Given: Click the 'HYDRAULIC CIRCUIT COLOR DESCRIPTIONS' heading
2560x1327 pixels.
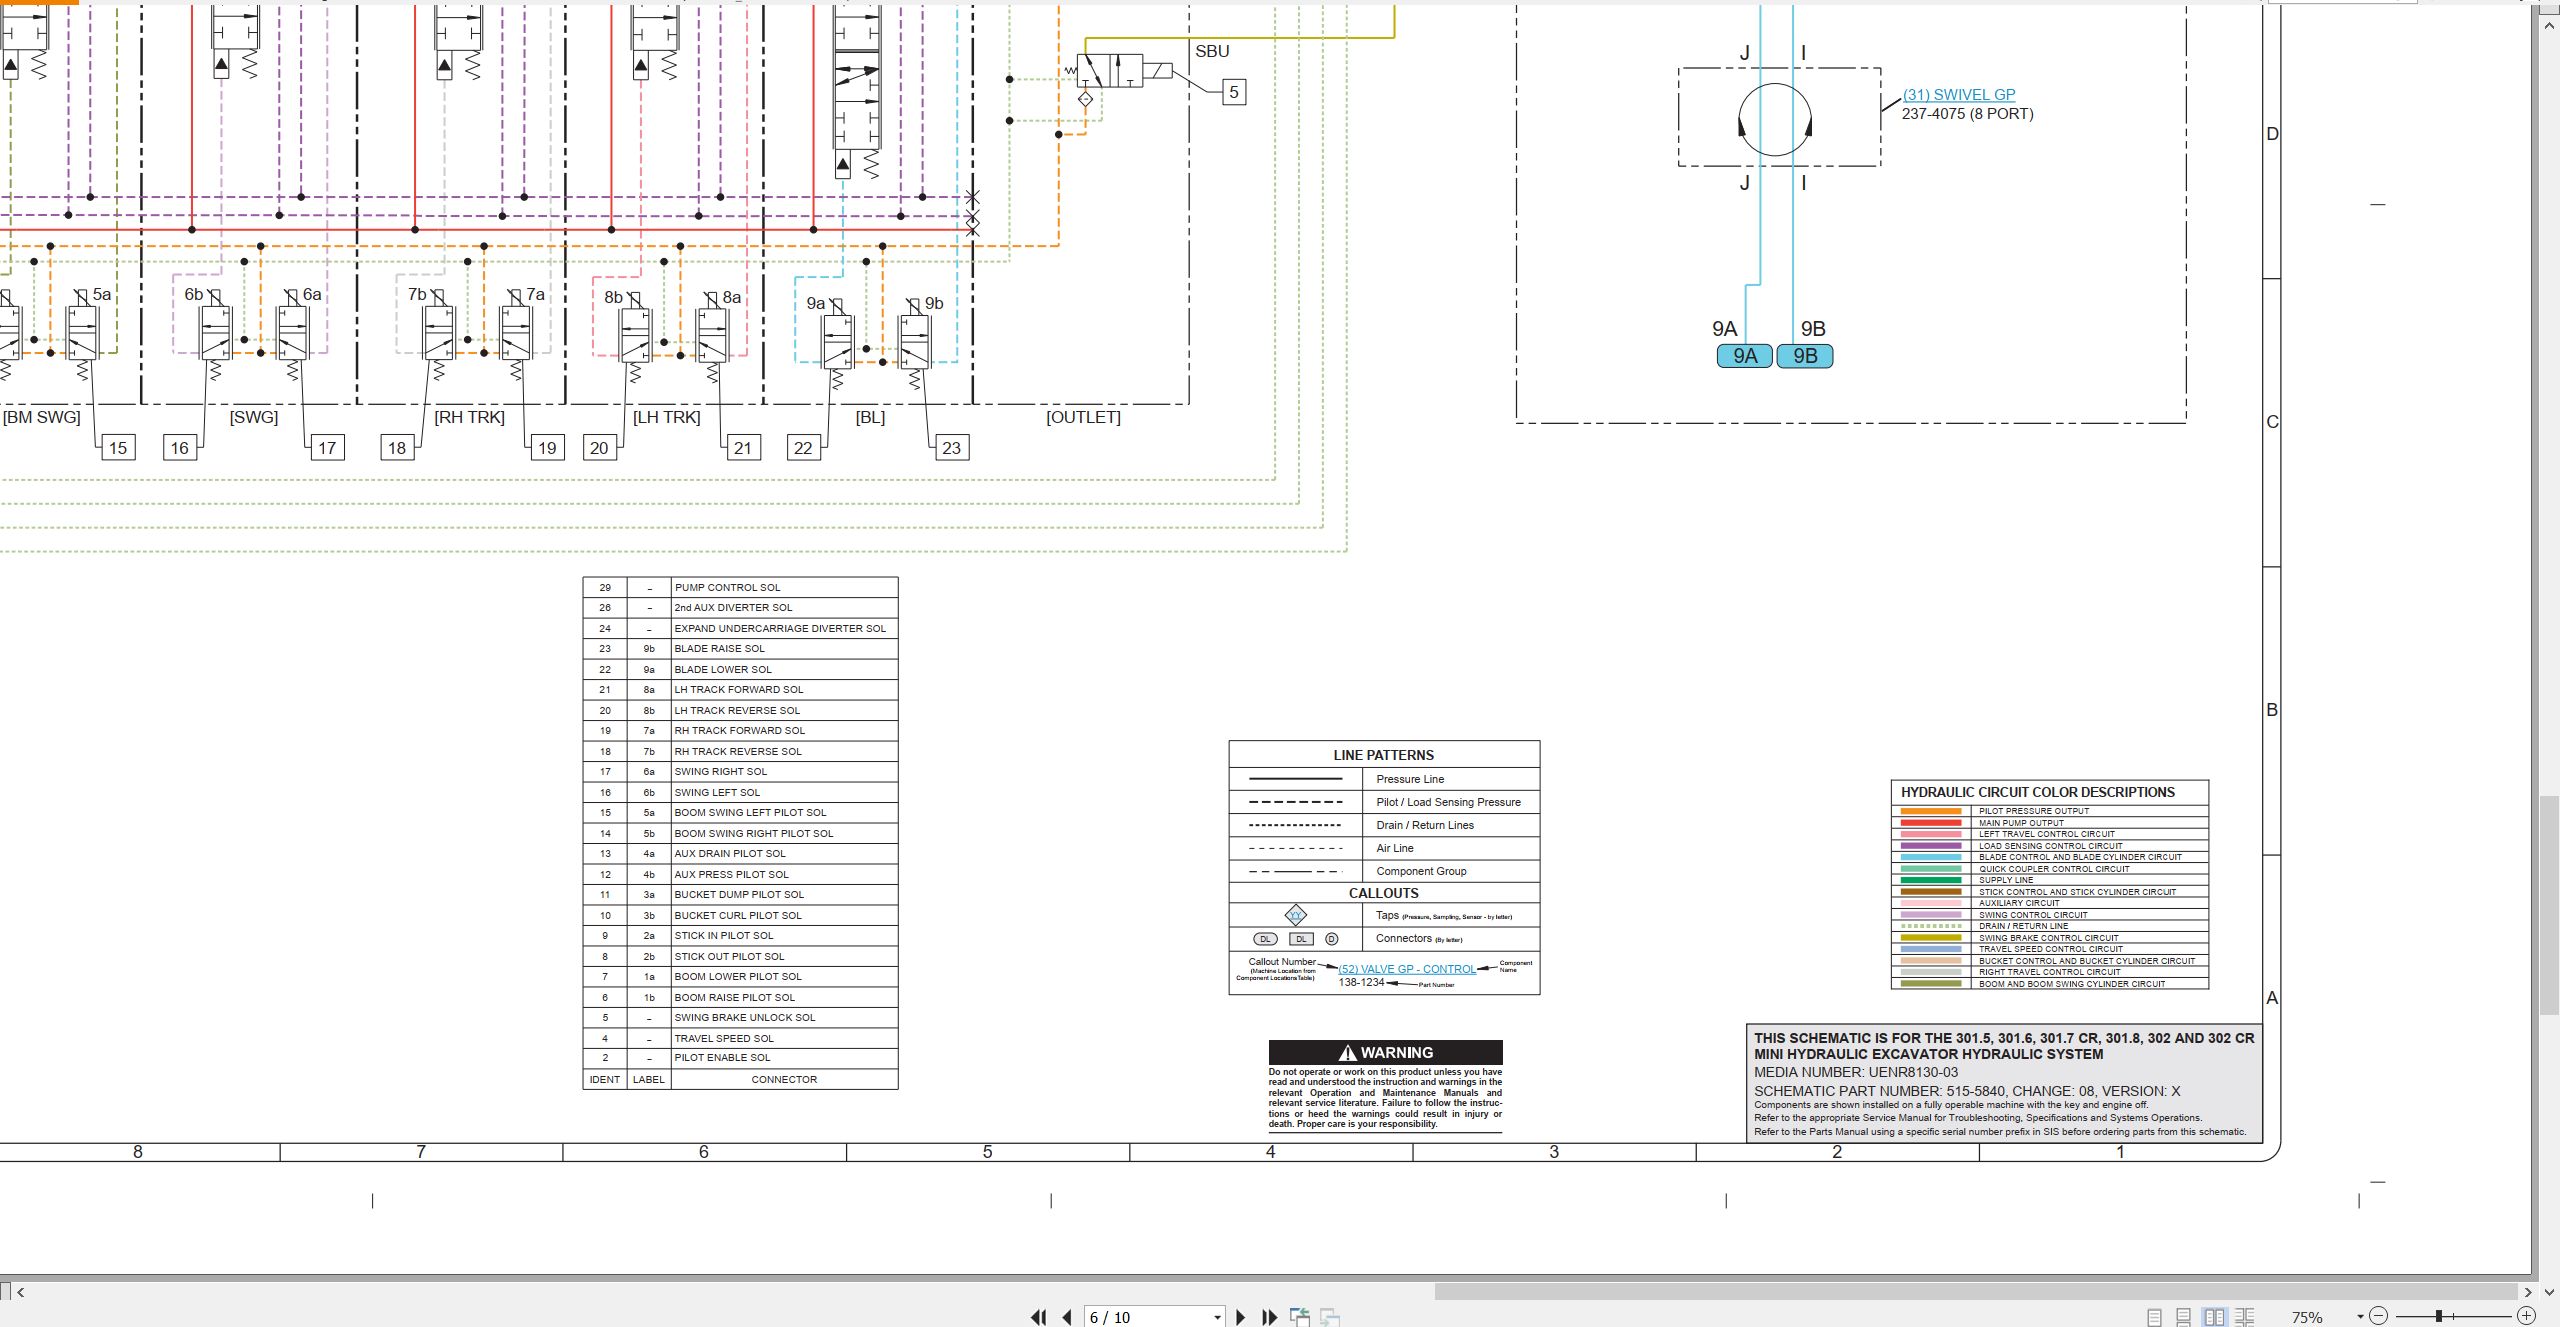Looking at the screenshot, I should coord(2038,792).
